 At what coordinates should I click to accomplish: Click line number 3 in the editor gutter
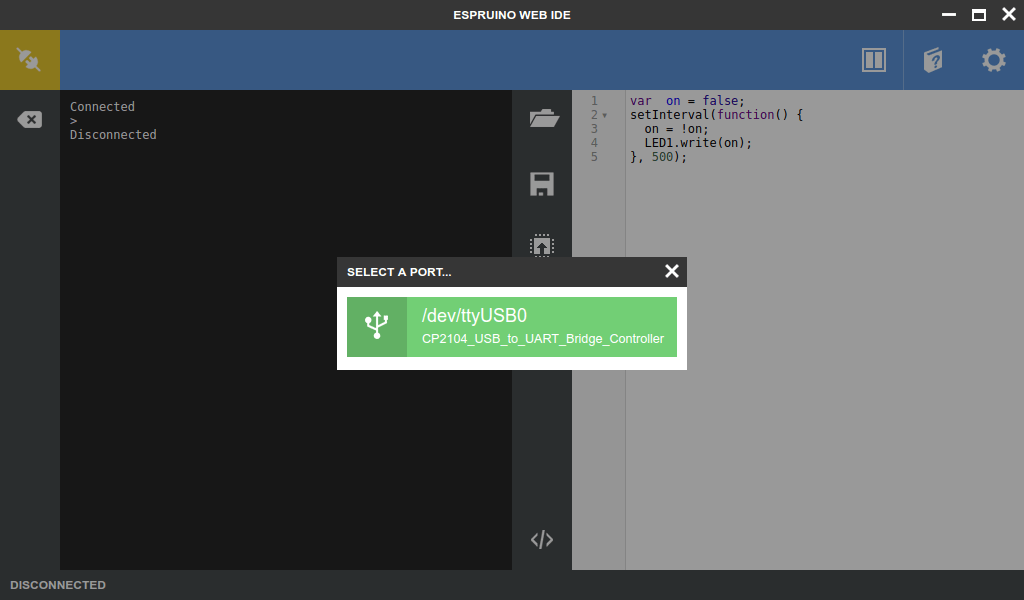pyautogui.click(x=595, y=128)
